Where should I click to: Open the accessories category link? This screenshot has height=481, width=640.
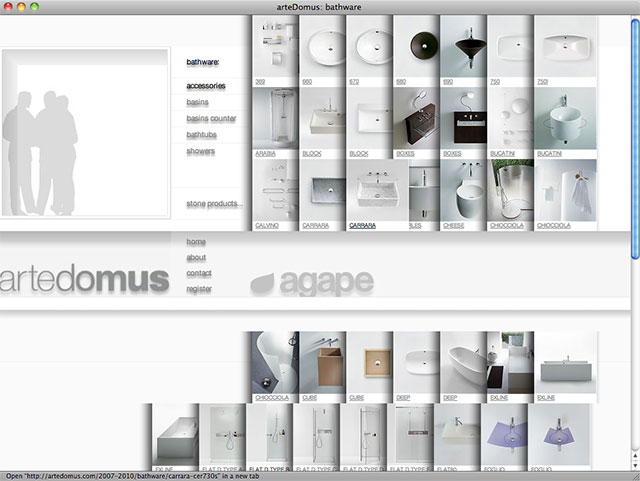point(206,86)
